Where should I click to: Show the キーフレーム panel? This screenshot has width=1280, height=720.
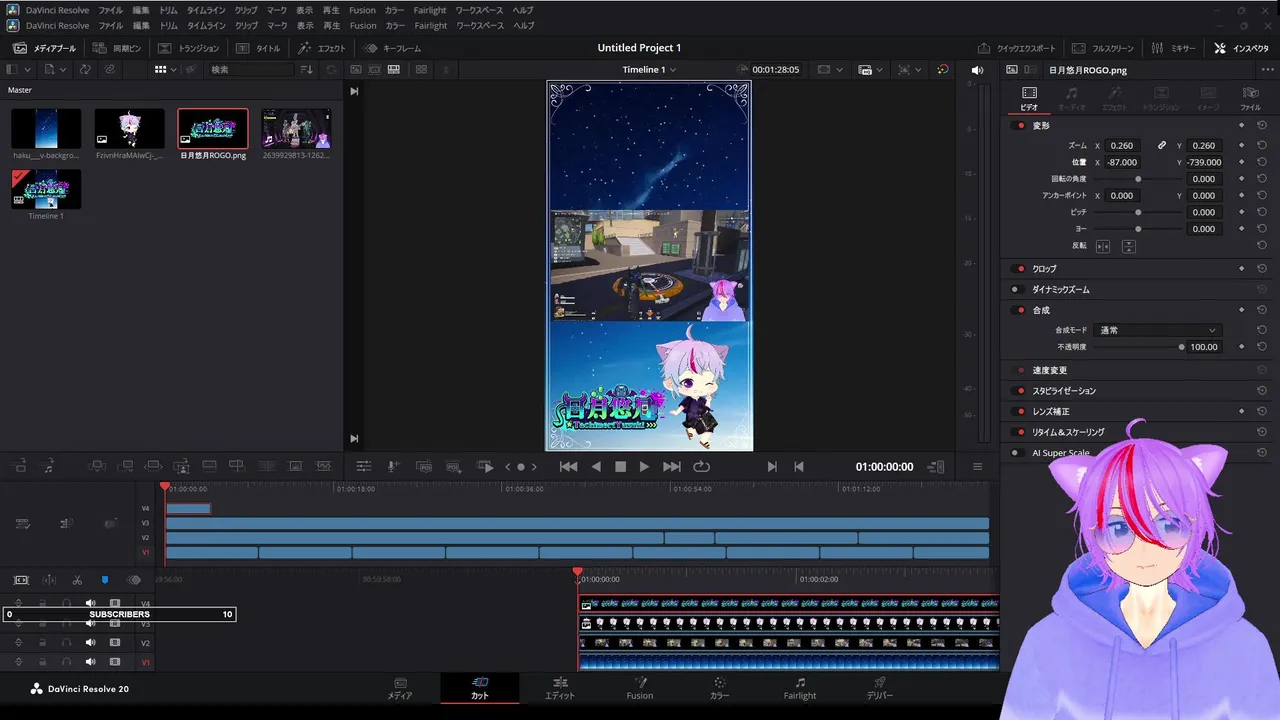tap(392, 48)
